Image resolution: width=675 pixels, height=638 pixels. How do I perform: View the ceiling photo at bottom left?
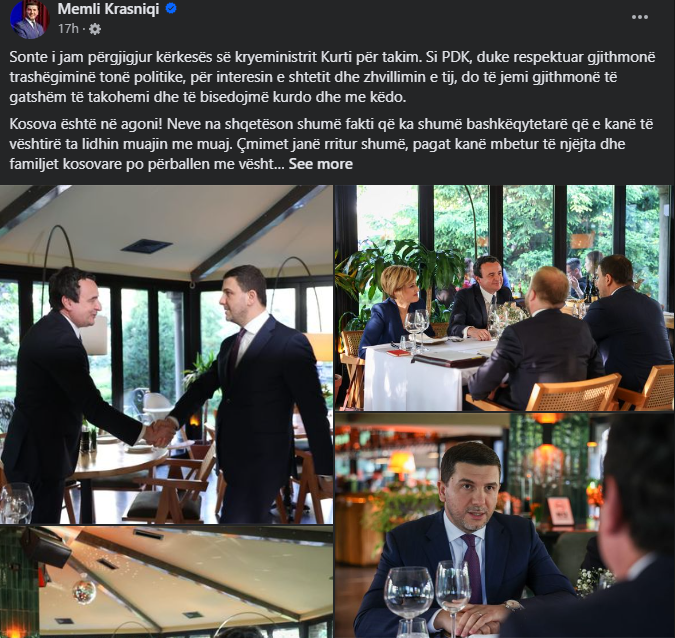pos(166,582)
